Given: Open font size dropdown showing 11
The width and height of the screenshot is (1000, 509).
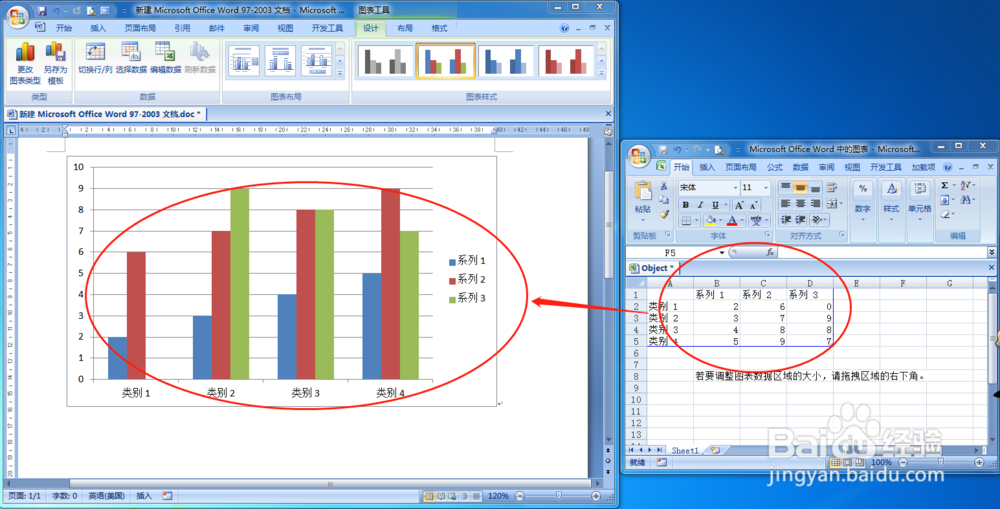Looking at the screenshot, I should [765, 188].
